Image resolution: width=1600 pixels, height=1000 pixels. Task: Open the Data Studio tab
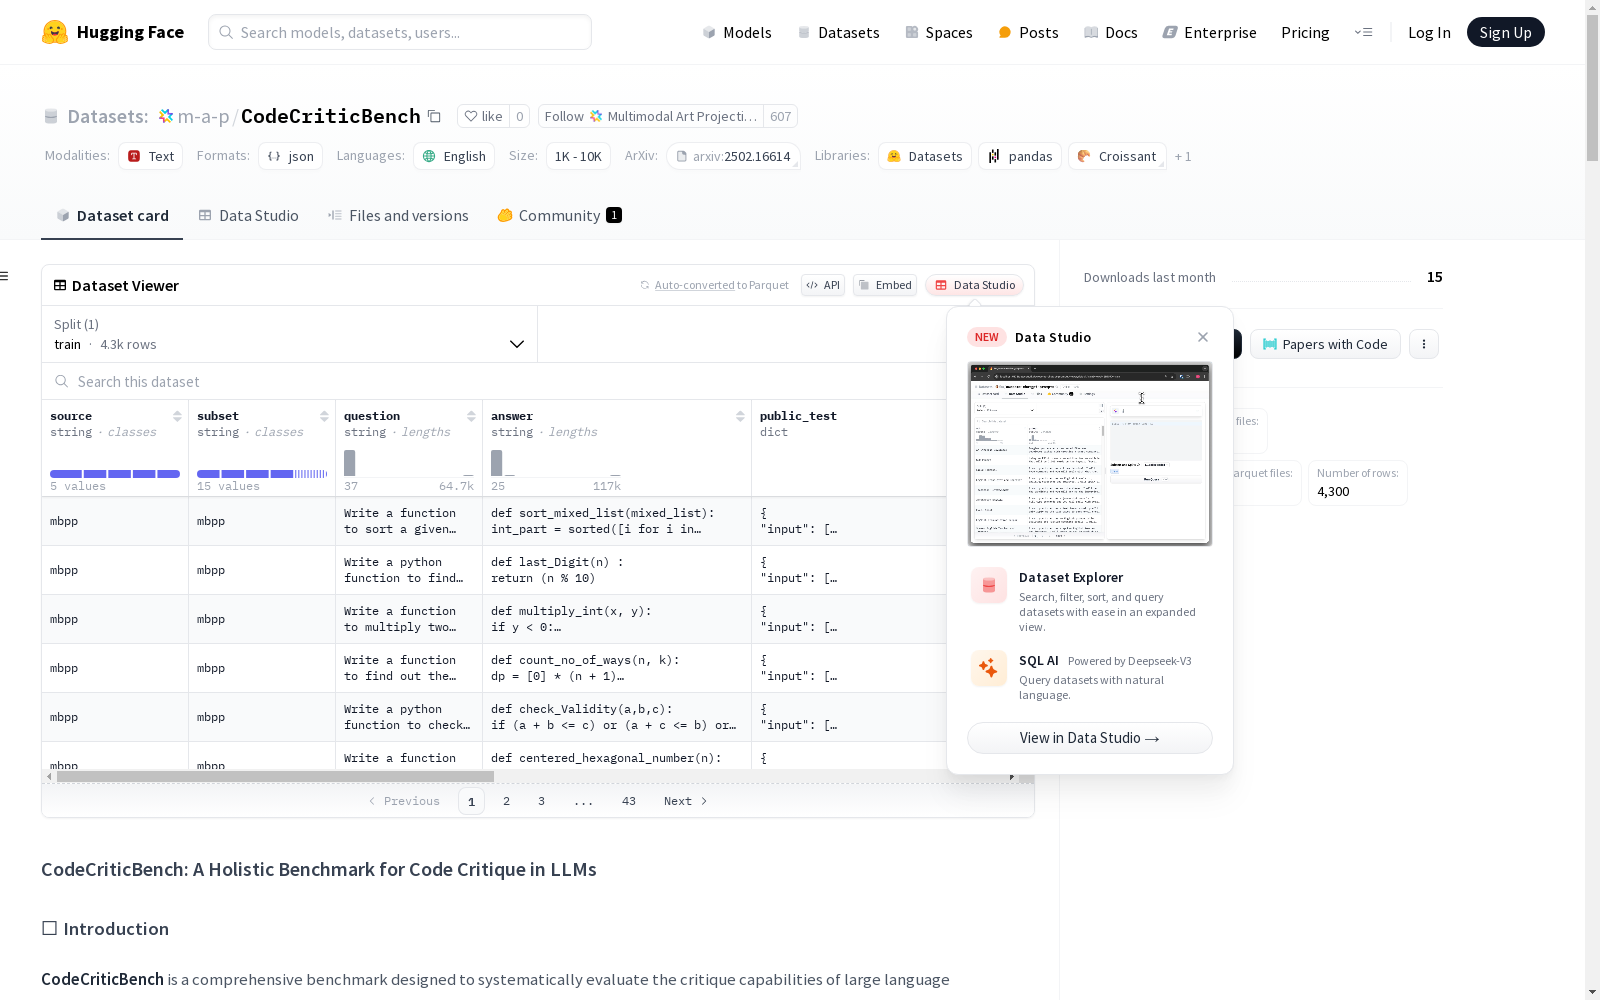(x=248, y=216)
